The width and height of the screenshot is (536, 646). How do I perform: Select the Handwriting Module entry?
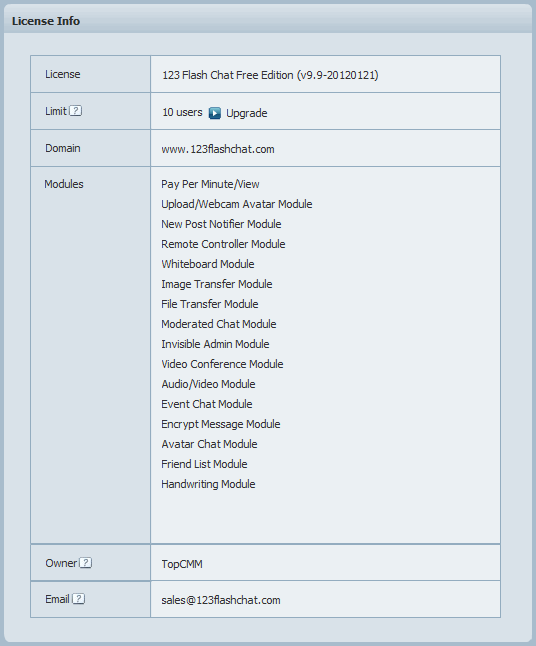208,484
